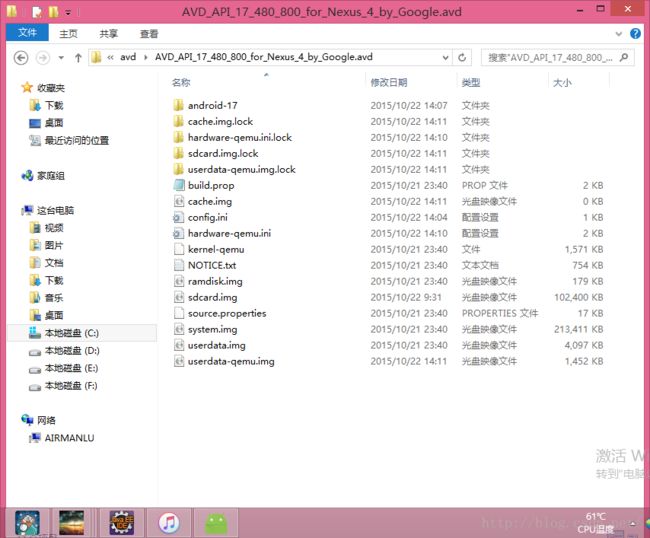Select the cache.img disc image icon
Screen dimensions: 650x538
[x=179, y=201]
